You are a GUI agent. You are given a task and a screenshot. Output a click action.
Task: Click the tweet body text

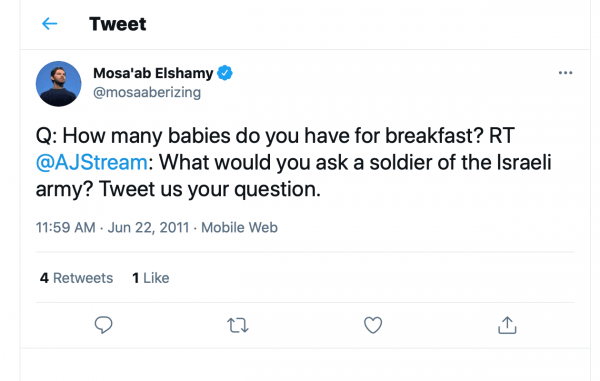(293, 162)
